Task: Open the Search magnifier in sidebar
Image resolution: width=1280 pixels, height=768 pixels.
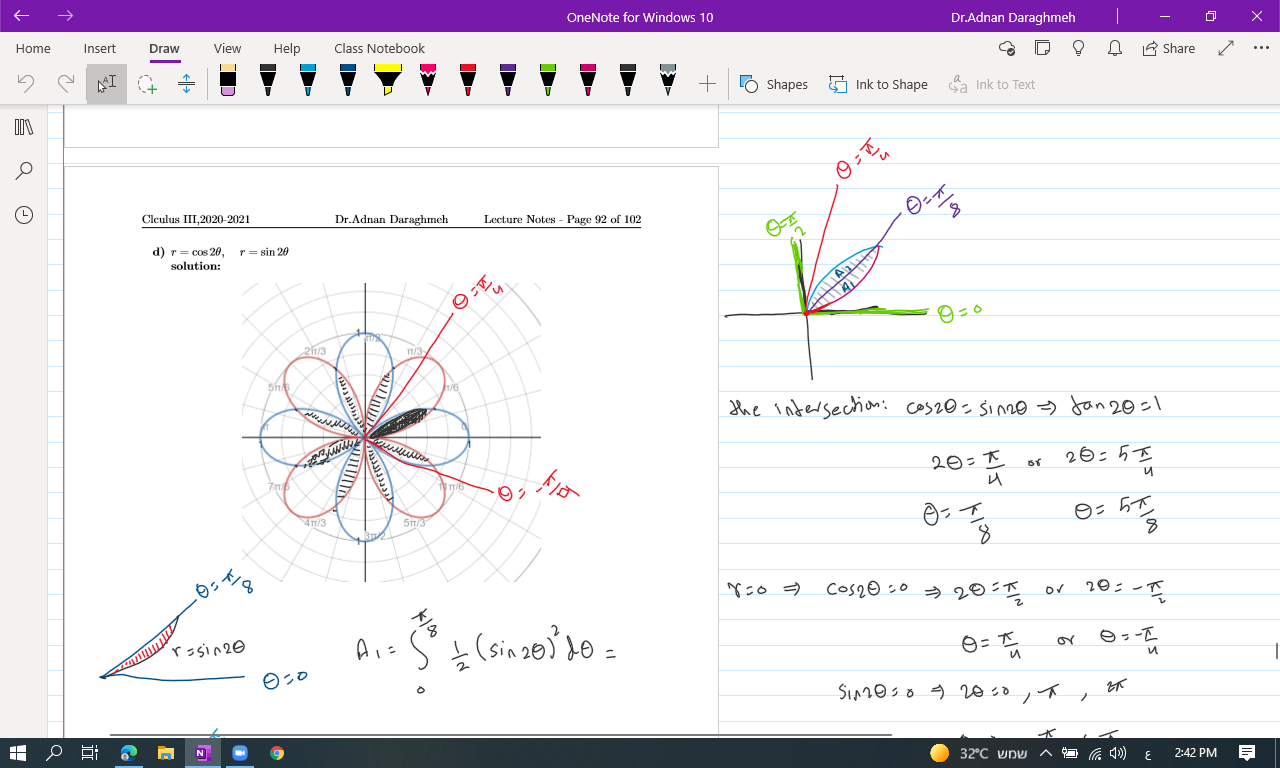Action: click(24, 171)
